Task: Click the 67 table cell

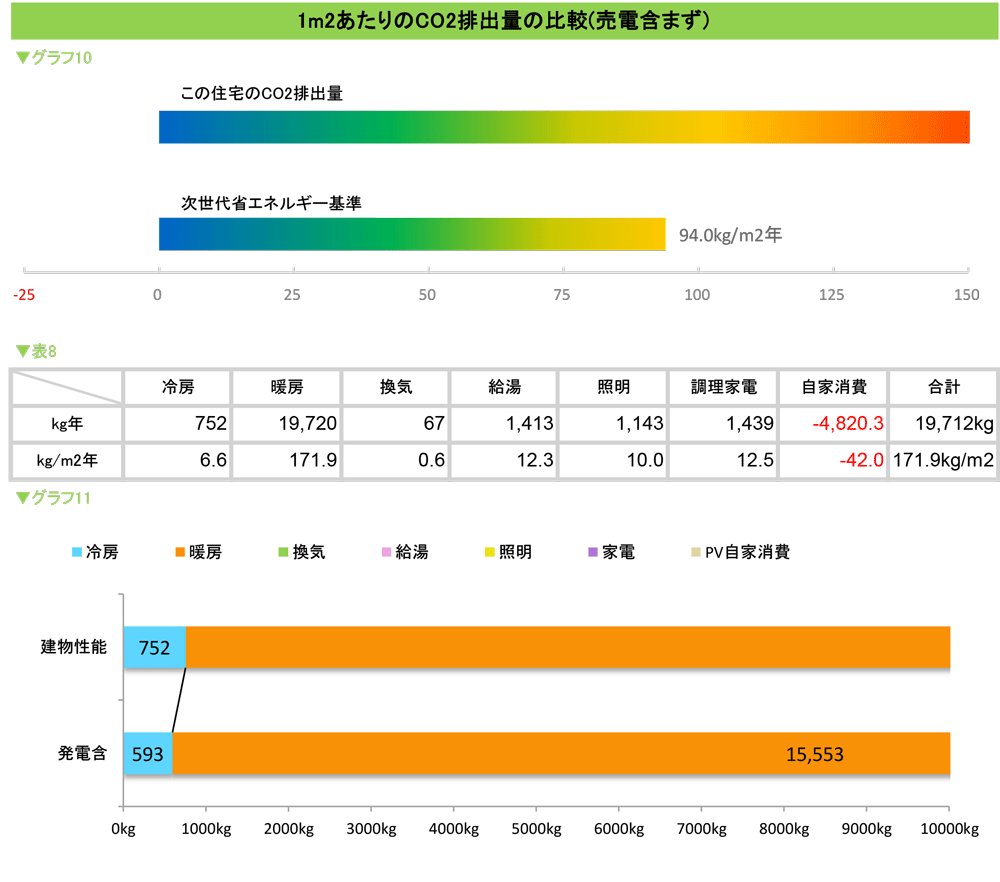Action: [x=396, y=423]
